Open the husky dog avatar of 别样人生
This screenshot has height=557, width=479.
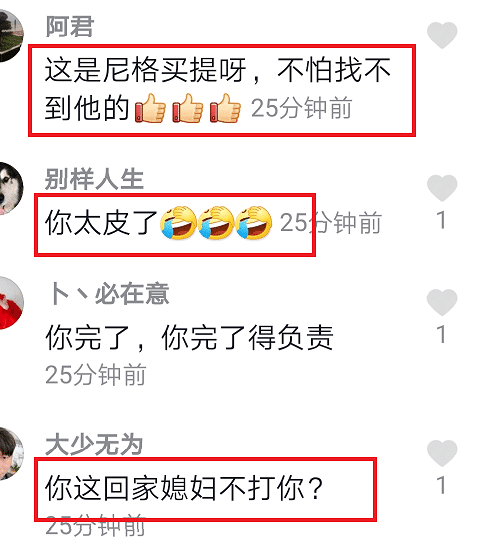[x=11, y=189]
